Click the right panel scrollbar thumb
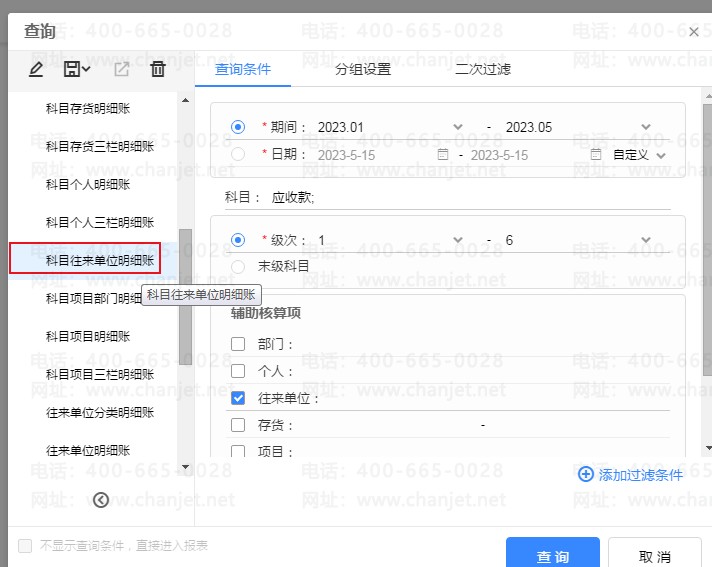712x567 pixels. tap(707, 240)
